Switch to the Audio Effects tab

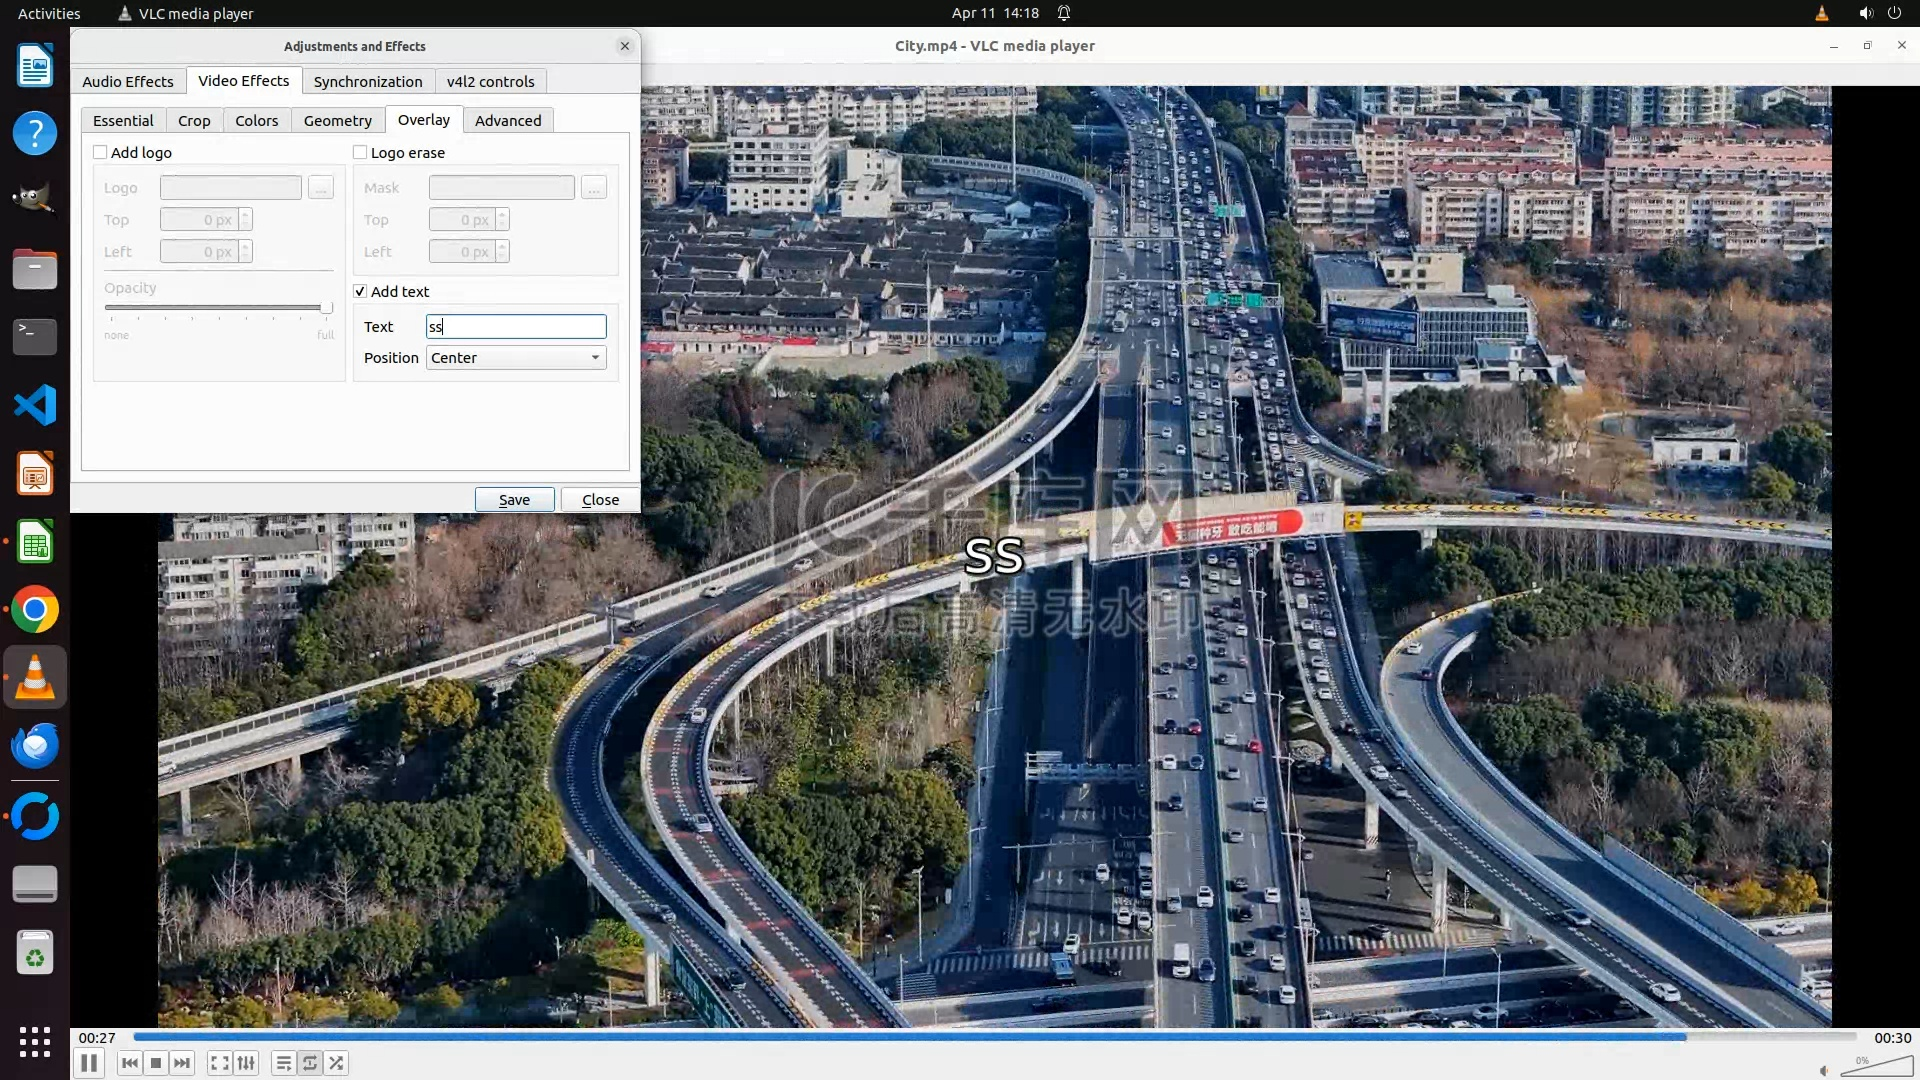click(128, 81)
